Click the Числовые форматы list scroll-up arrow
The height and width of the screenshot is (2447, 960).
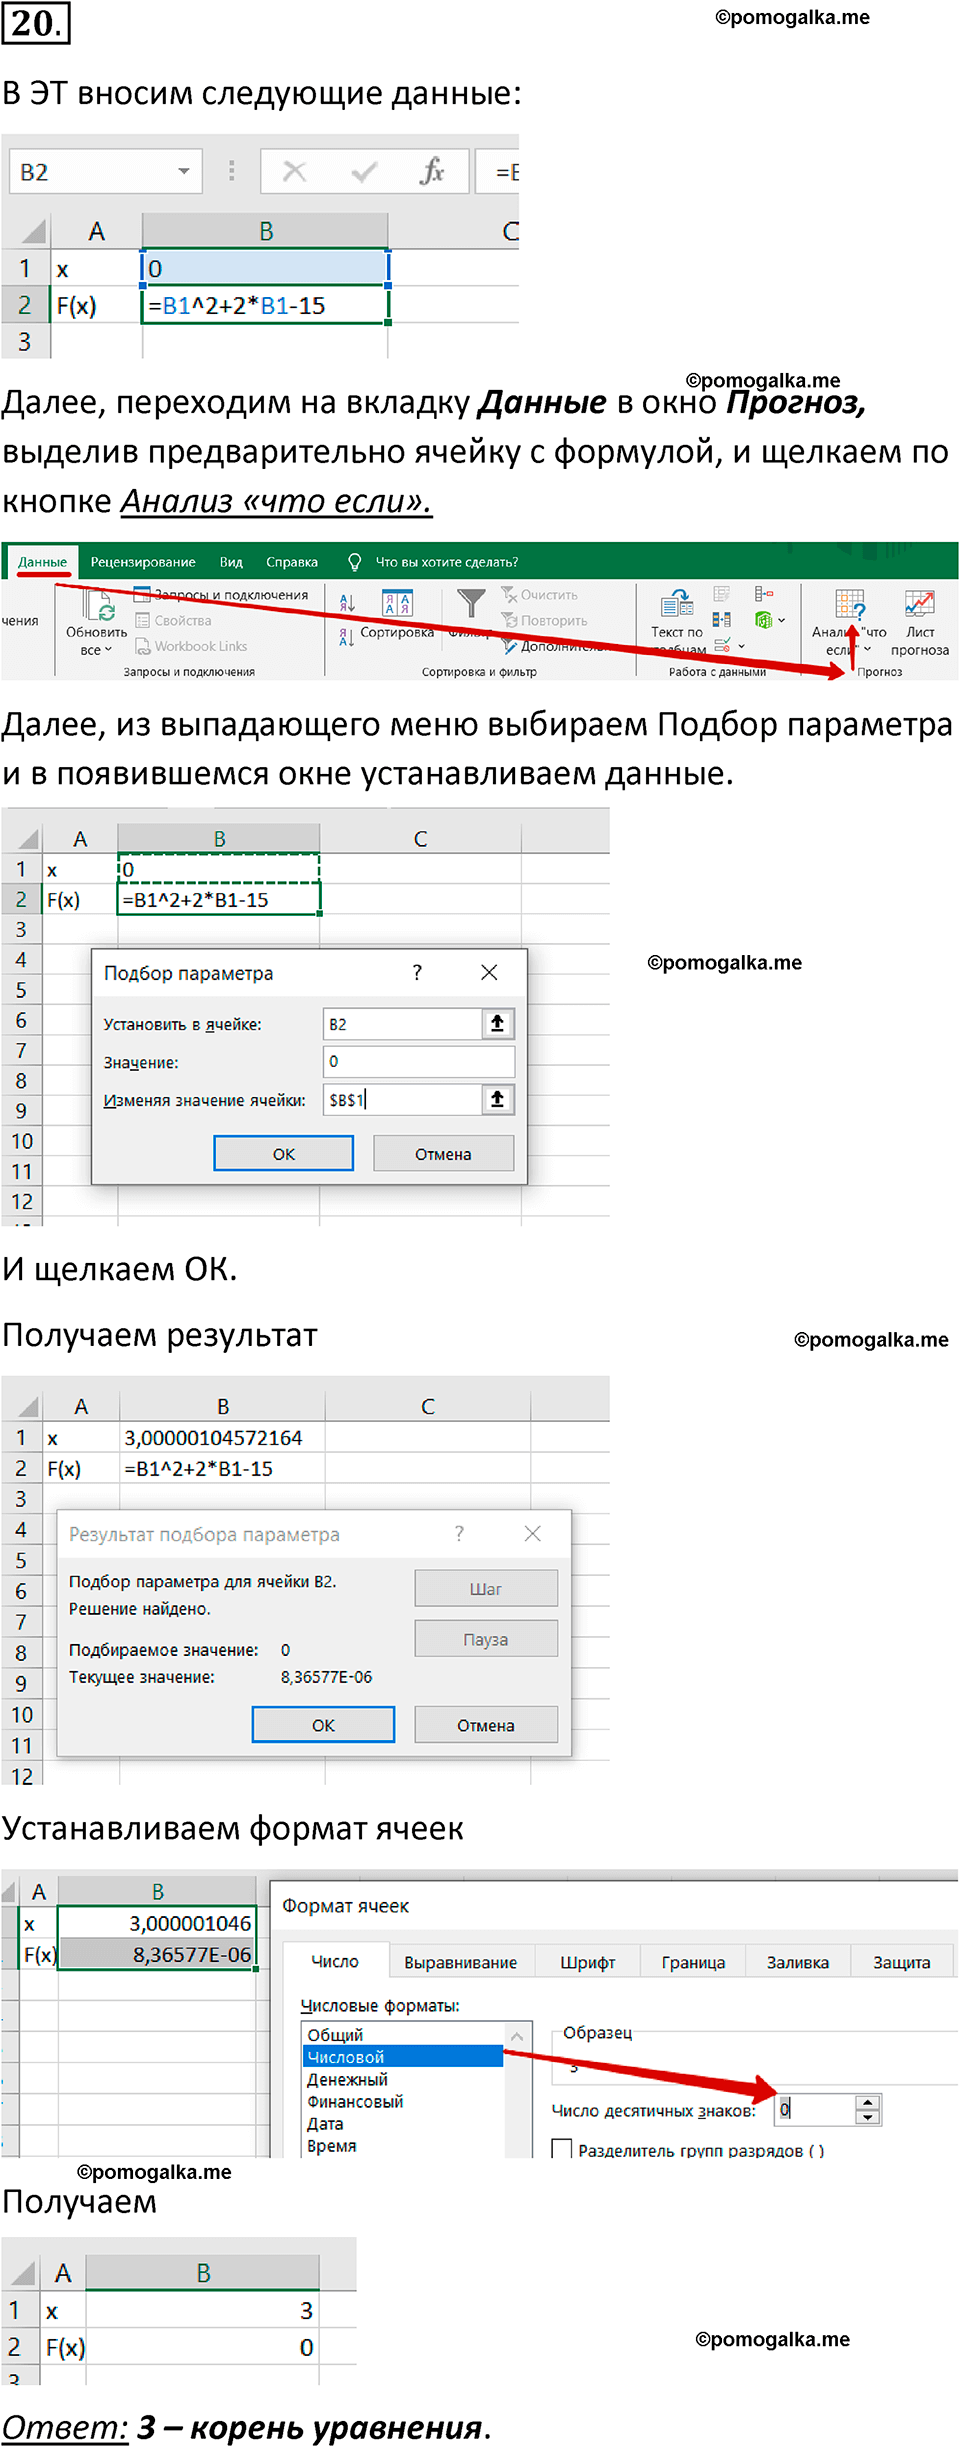tap(517, 2036)
